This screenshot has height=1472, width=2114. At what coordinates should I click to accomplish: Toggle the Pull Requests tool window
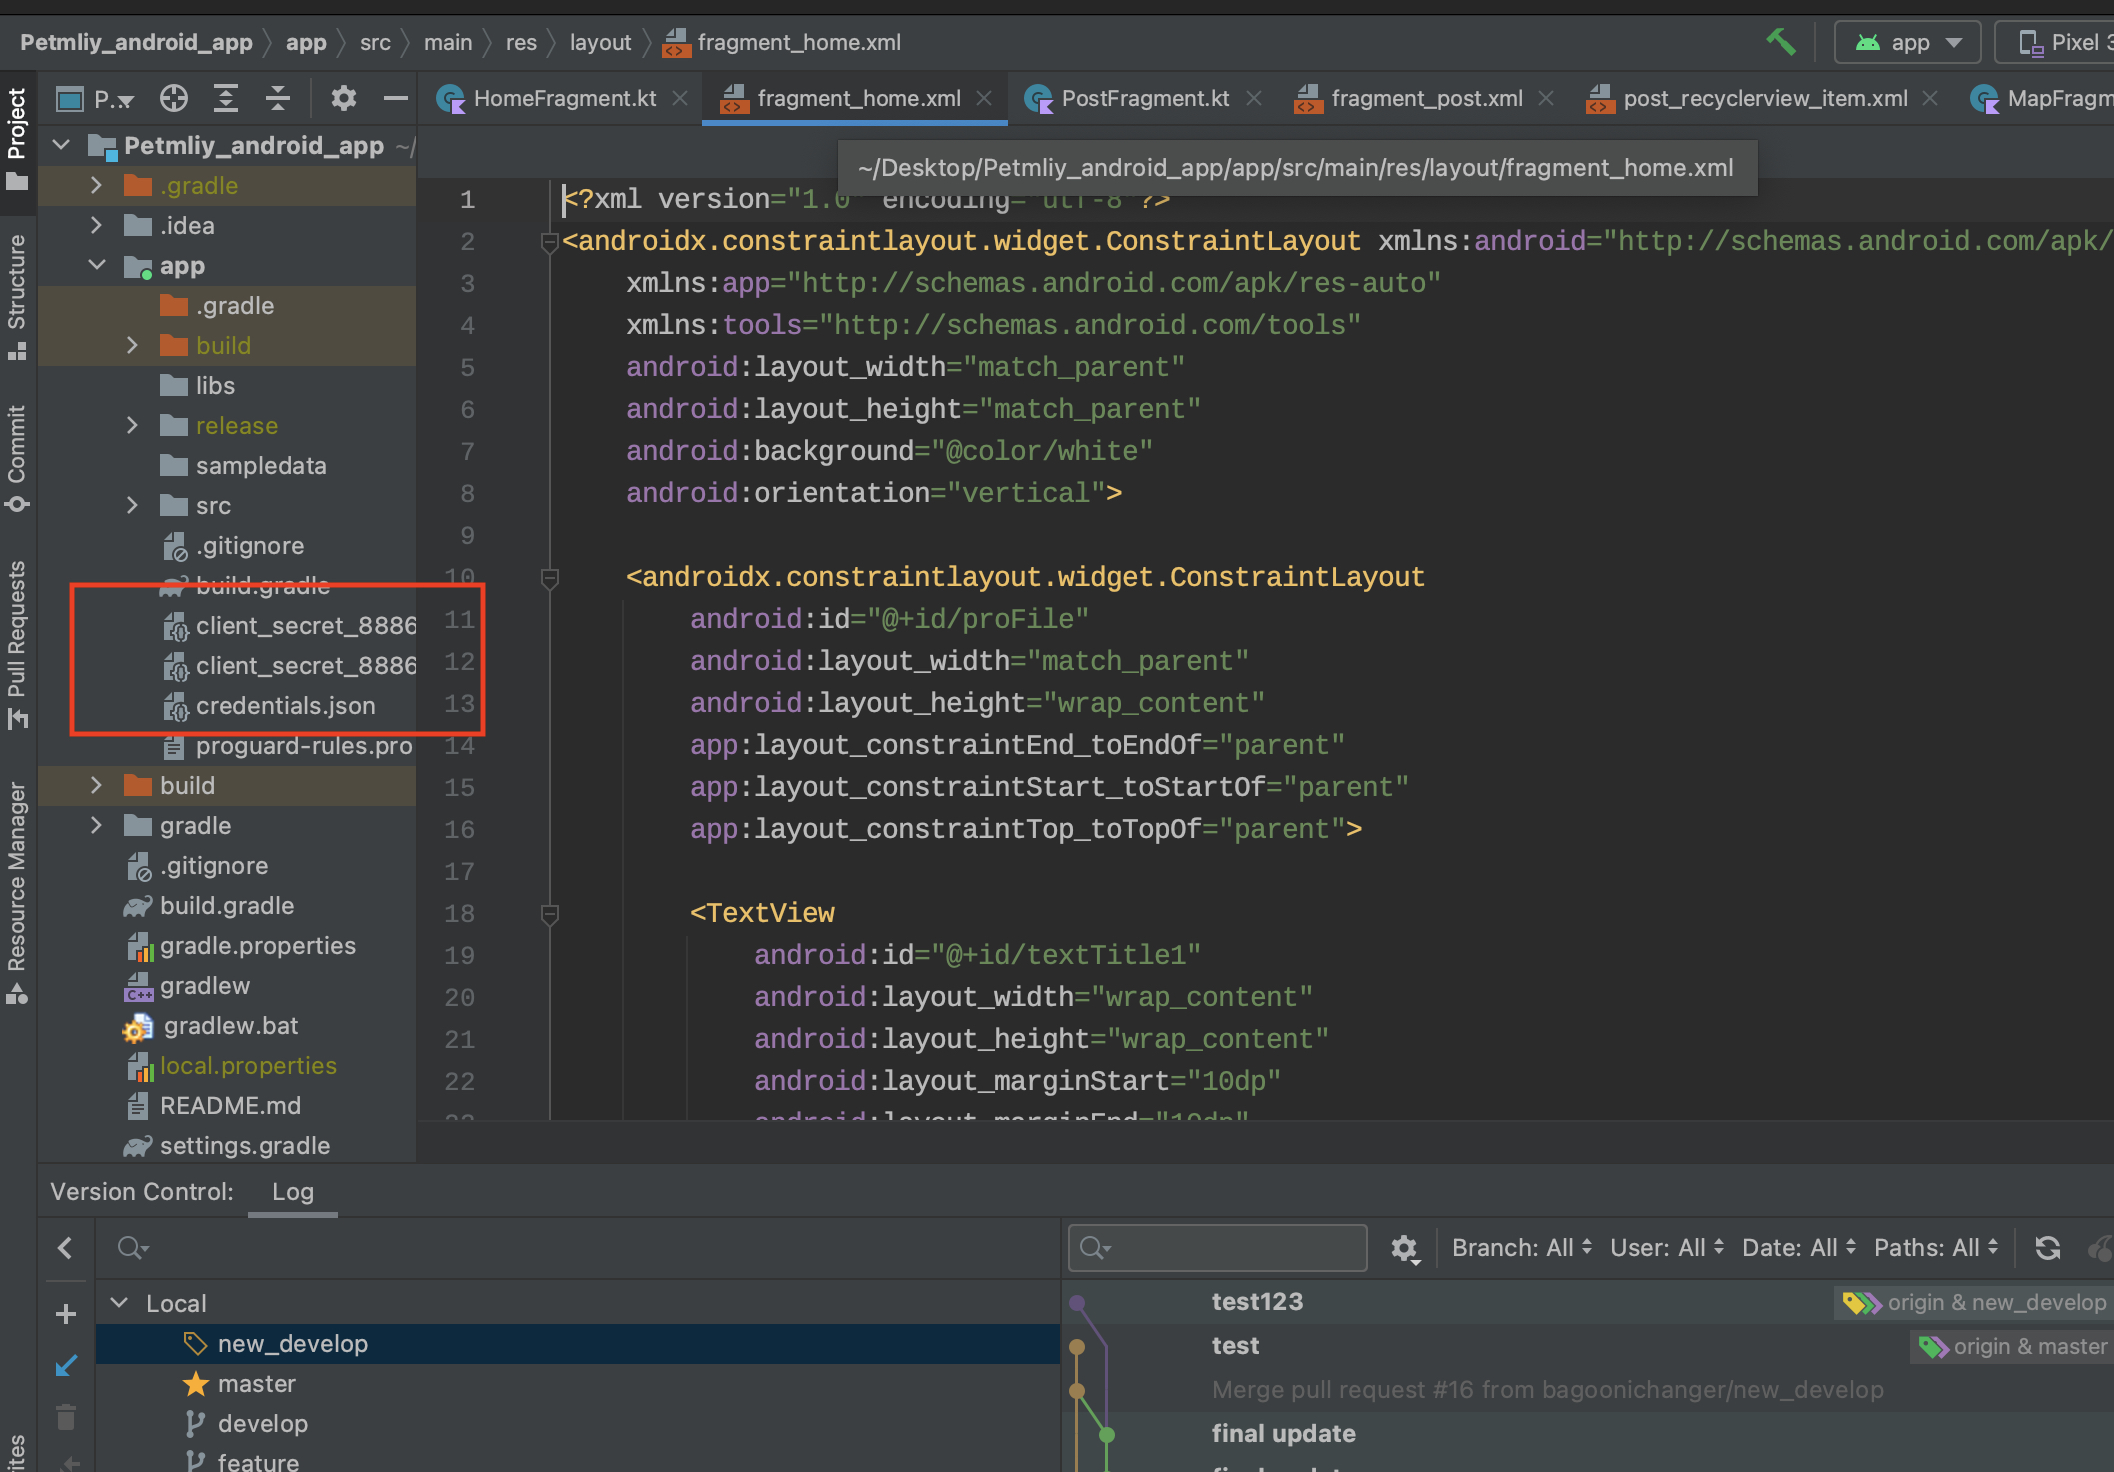[17, 644]
